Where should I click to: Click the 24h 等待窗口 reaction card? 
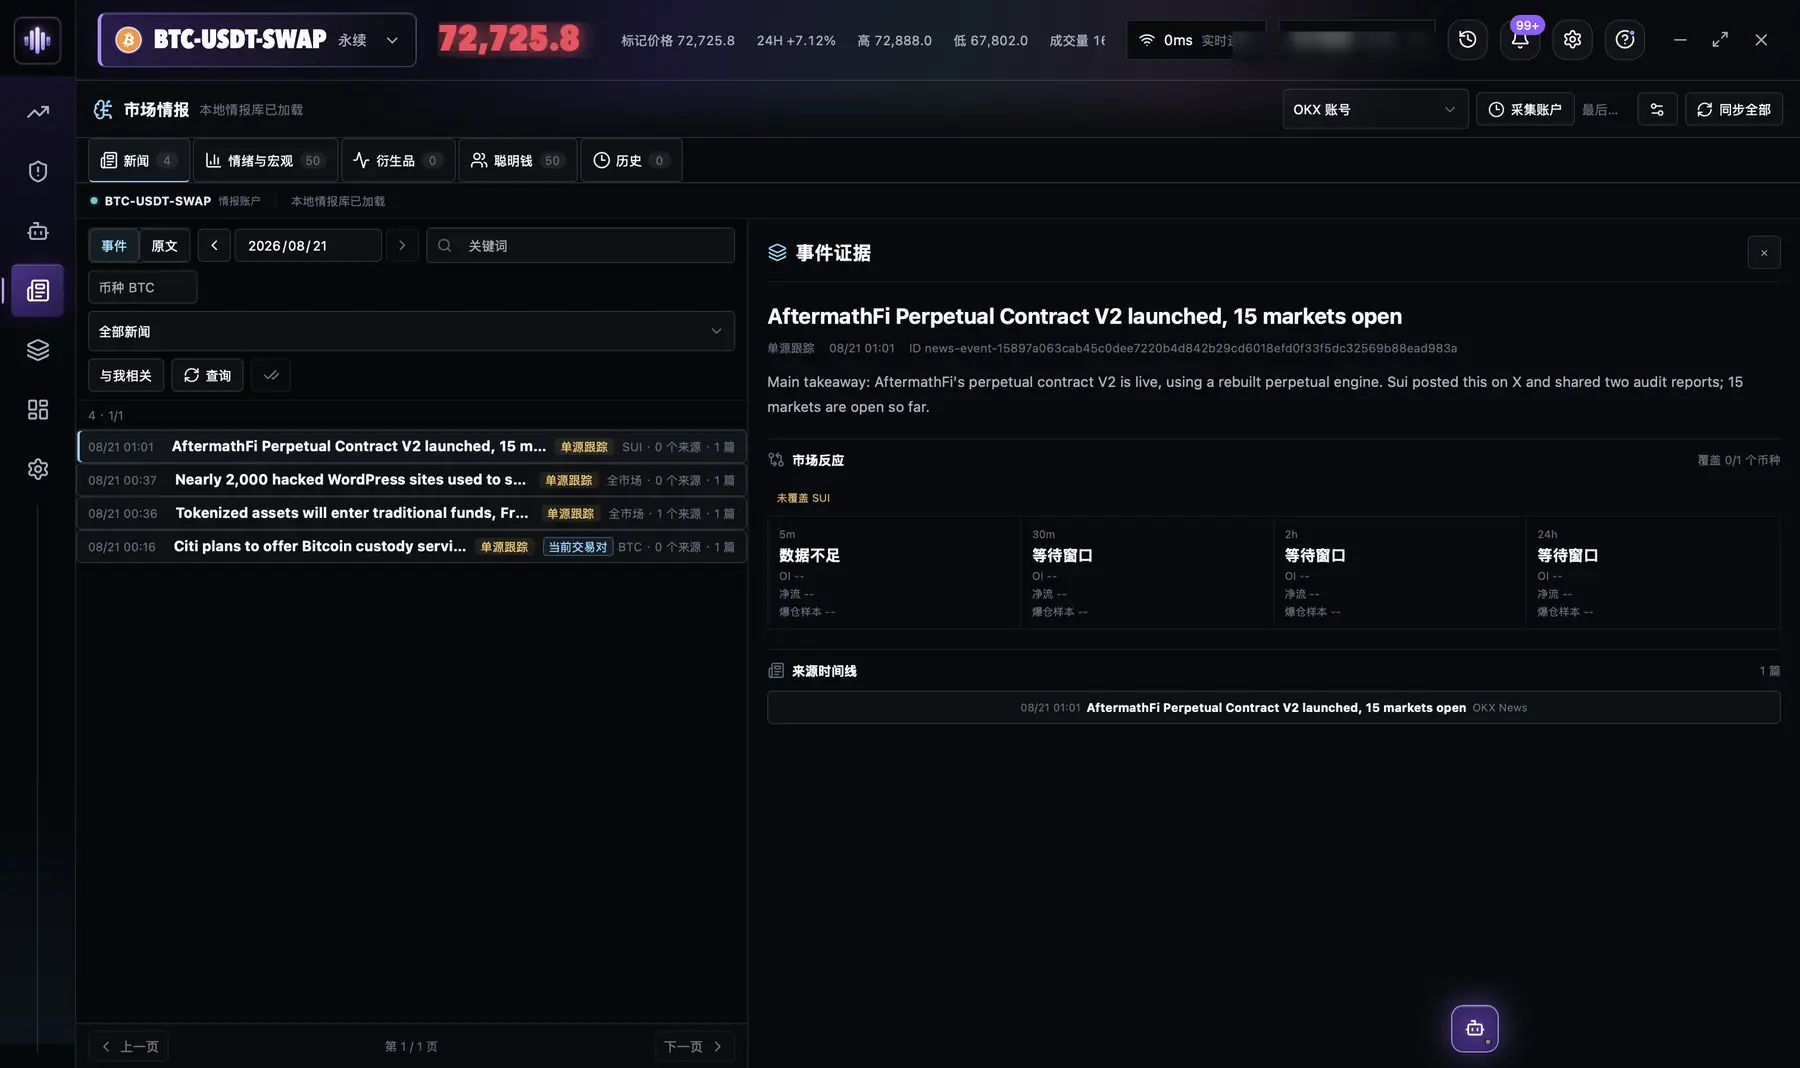coord(1653,572)
